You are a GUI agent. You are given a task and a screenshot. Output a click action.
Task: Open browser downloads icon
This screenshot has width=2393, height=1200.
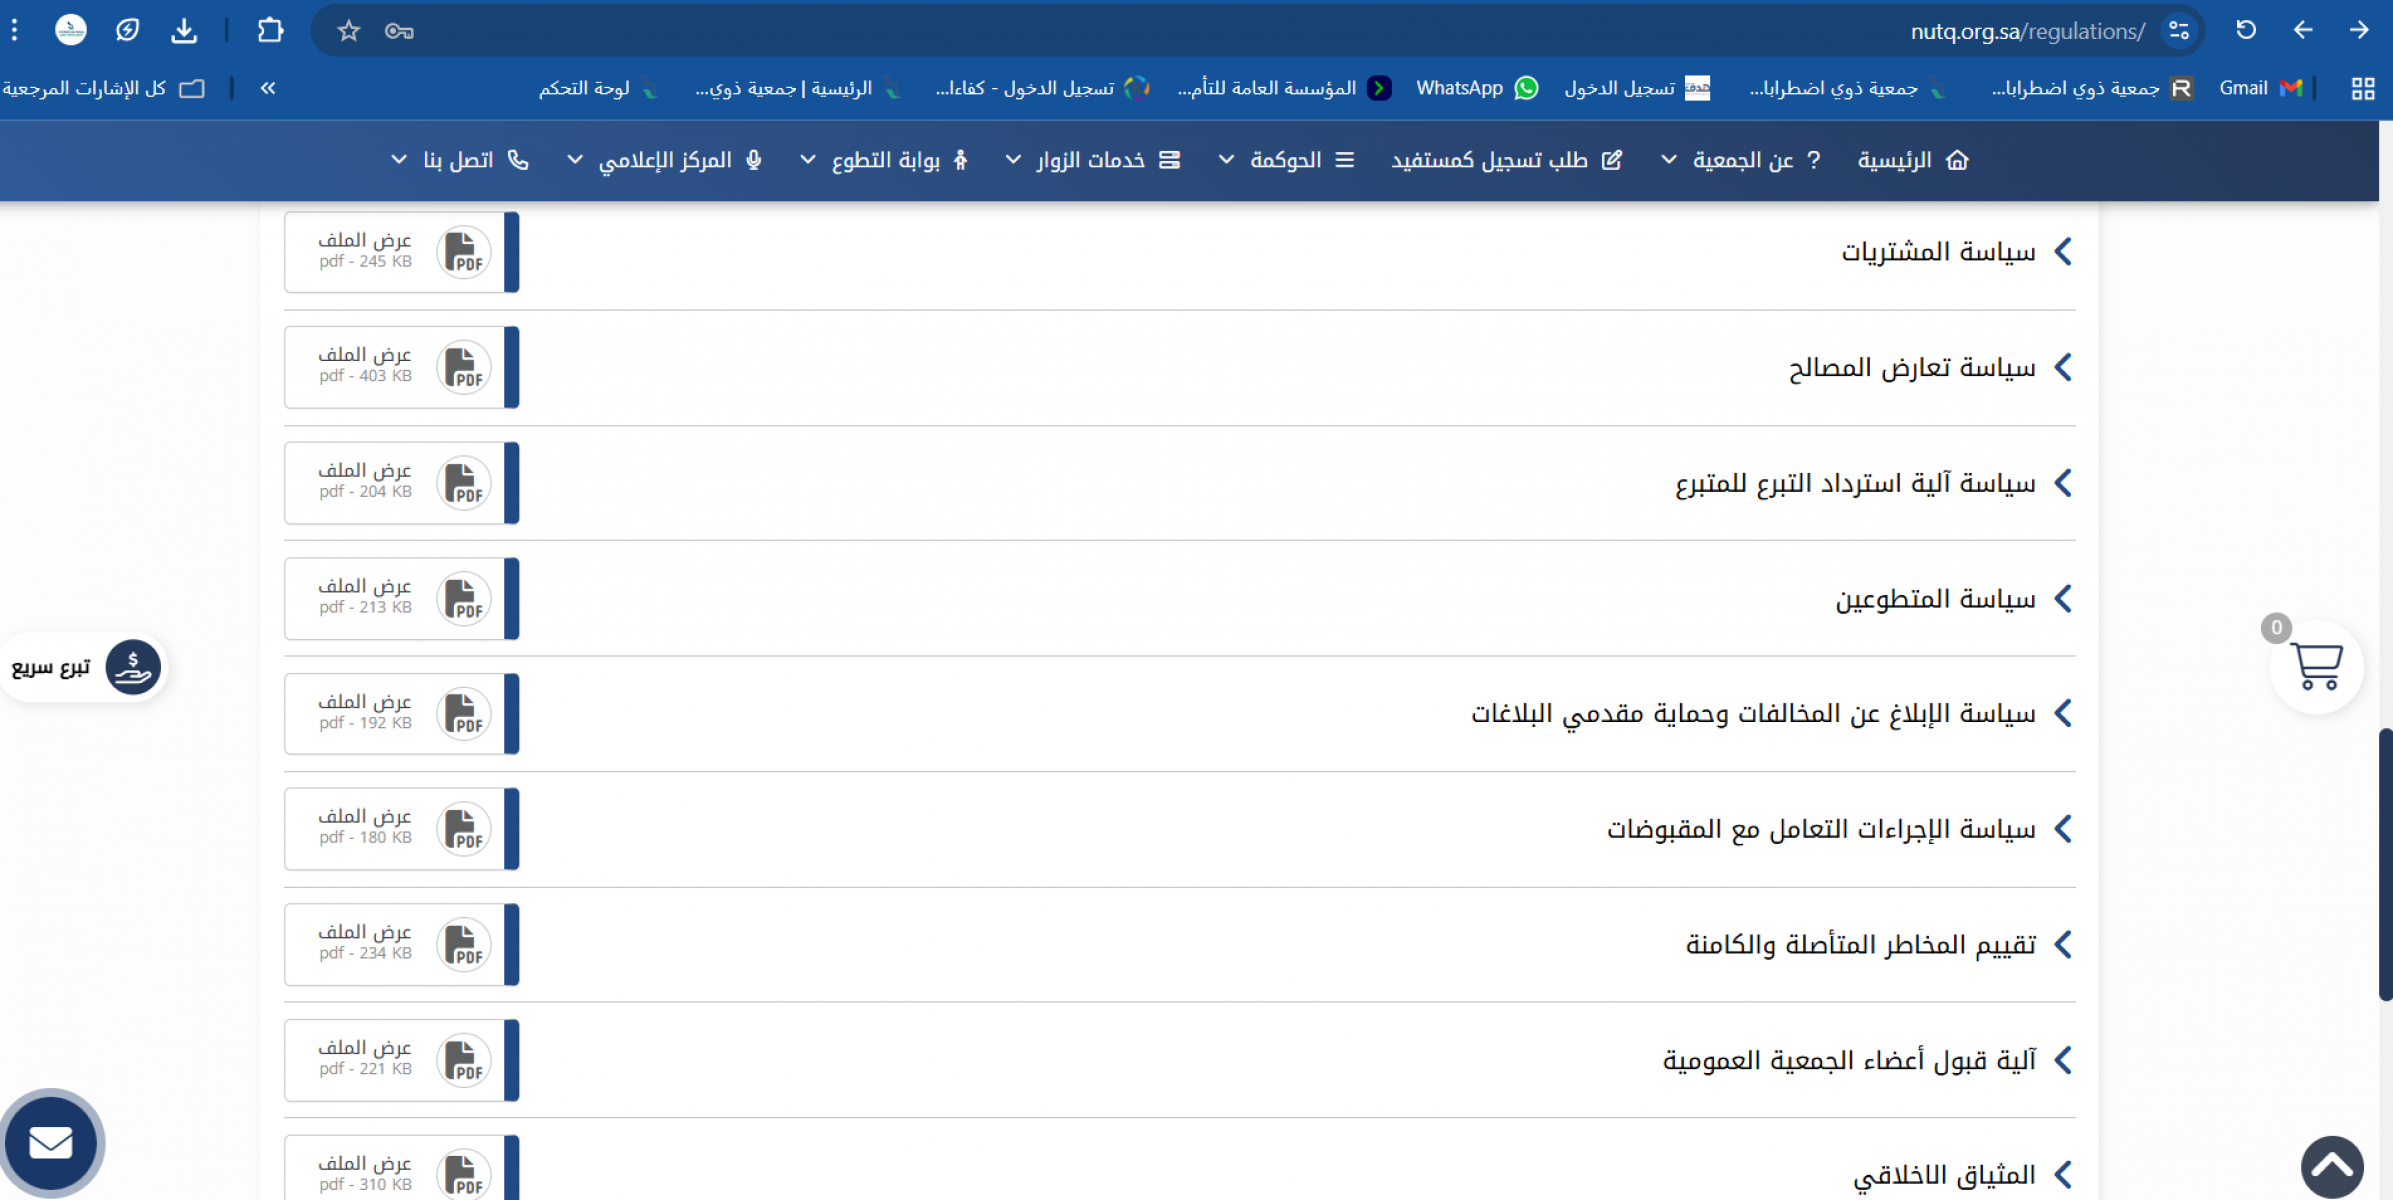184,31
